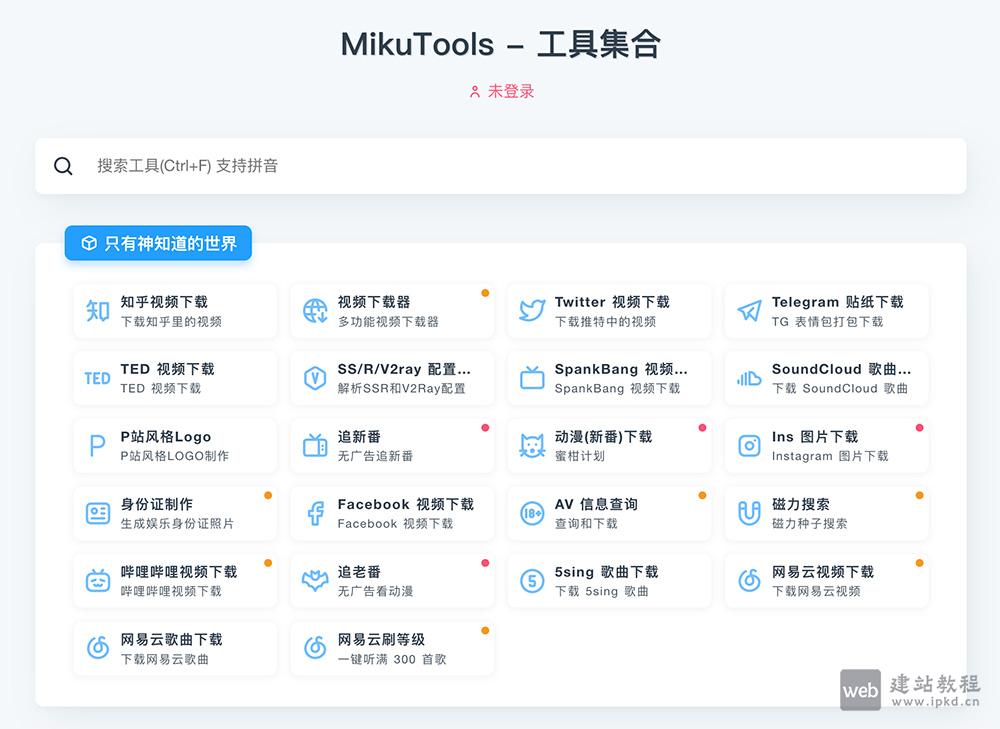
Task: Click the 只有神知道的世界 category tag
Action: (x=158, y=243)
